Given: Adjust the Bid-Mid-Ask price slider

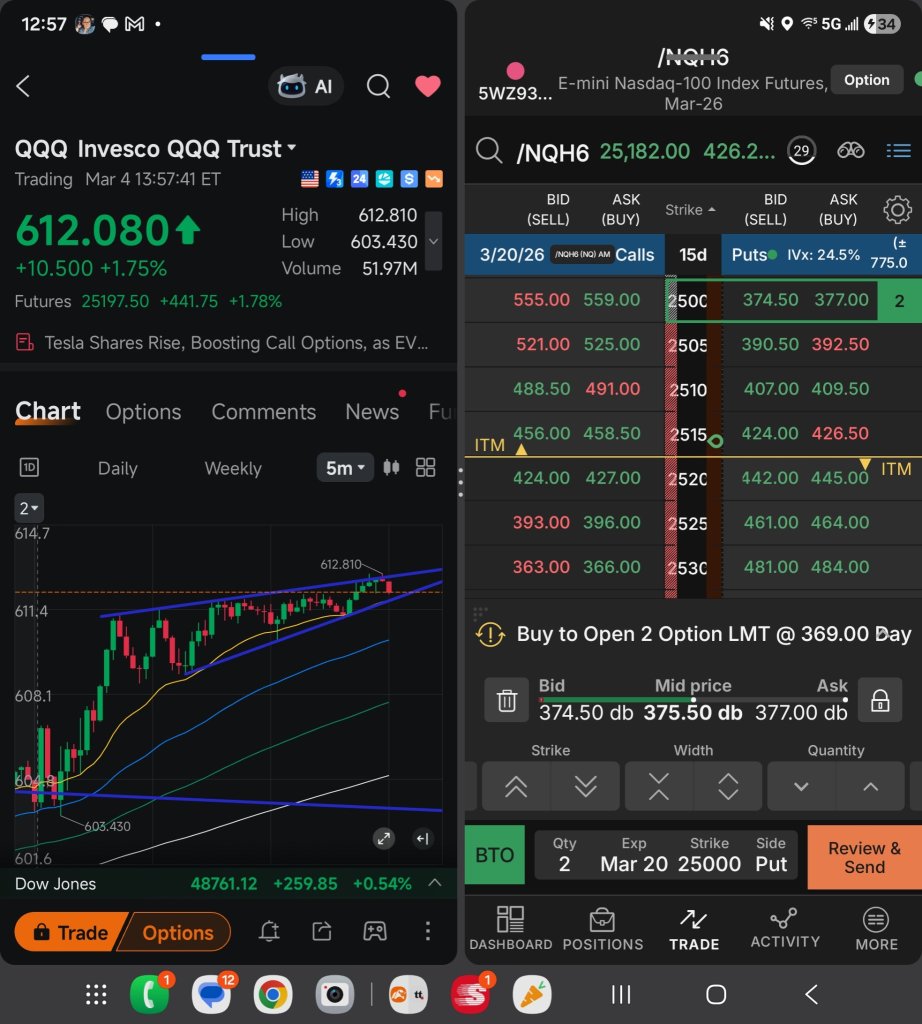Looking at the screenshot, I should [x=693, y=700].
